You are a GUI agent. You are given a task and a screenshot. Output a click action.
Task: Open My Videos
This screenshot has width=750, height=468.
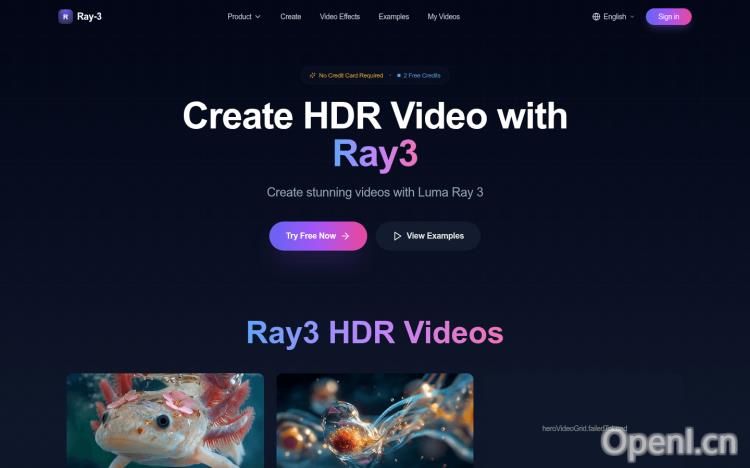[x=443, y=16]
